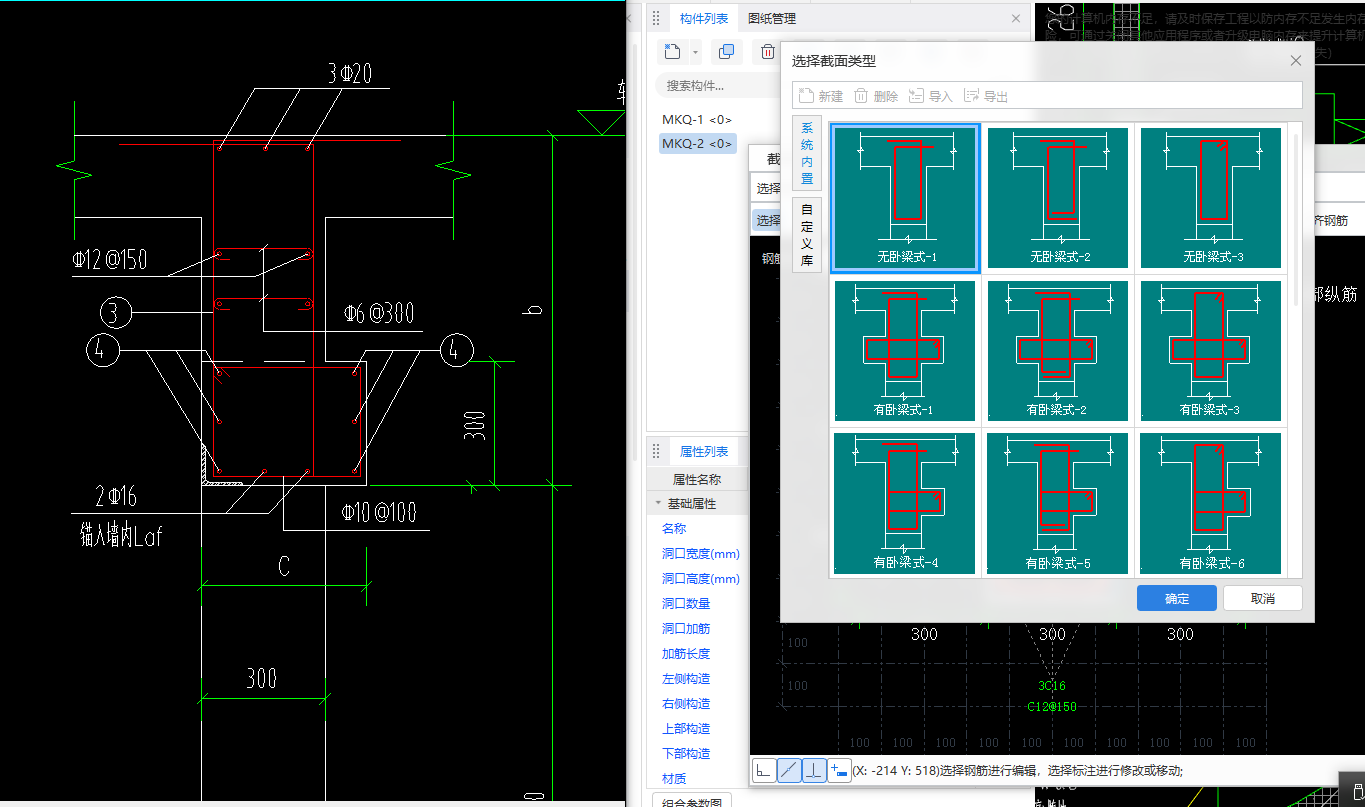
Task: Toggle the diagonal line snap icon
Action: click(x=789, y=771)
